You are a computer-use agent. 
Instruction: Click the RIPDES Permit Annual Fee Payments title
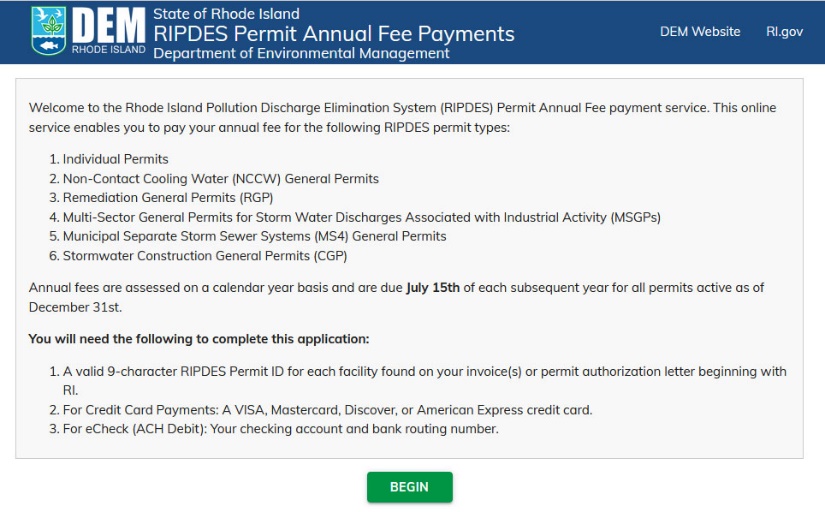click(333, 33)
